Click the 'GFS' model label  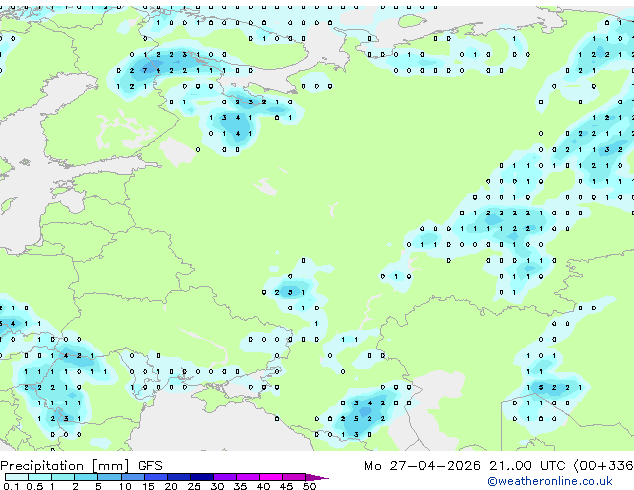click(150, 466)
